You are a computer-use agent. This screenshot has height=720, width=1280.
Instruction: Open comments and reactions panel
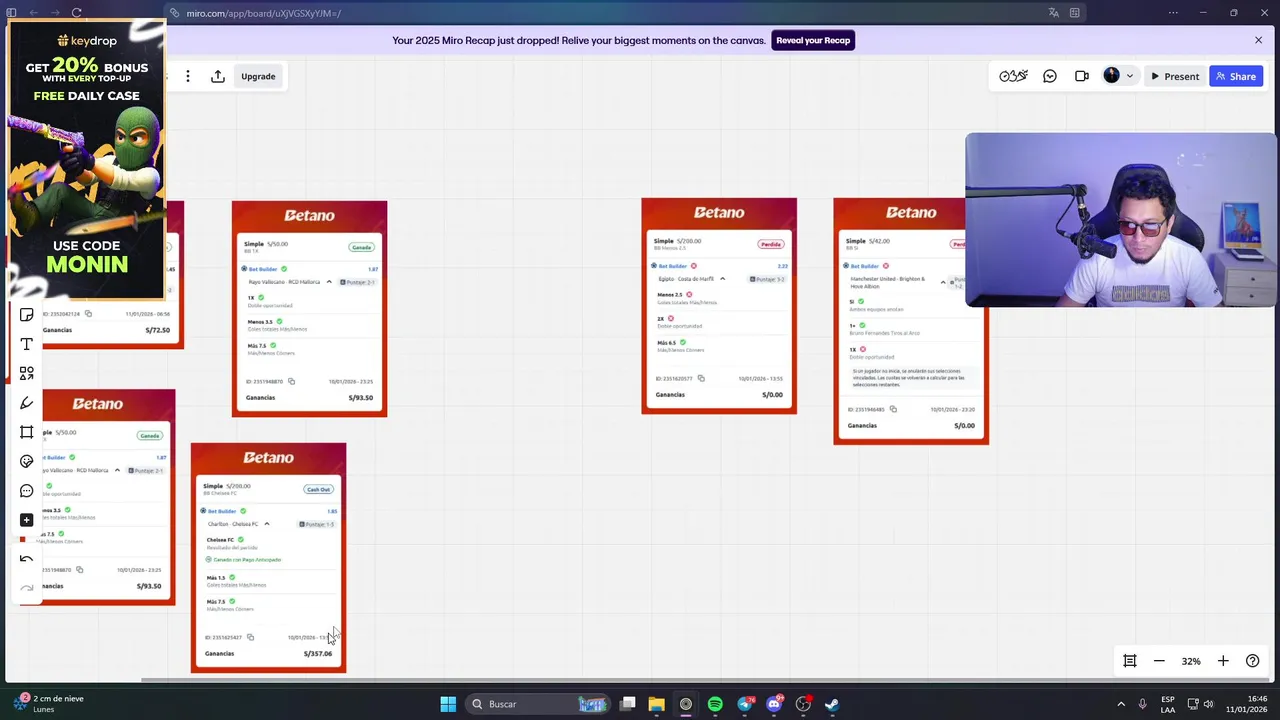click(x=1050, y=76)
